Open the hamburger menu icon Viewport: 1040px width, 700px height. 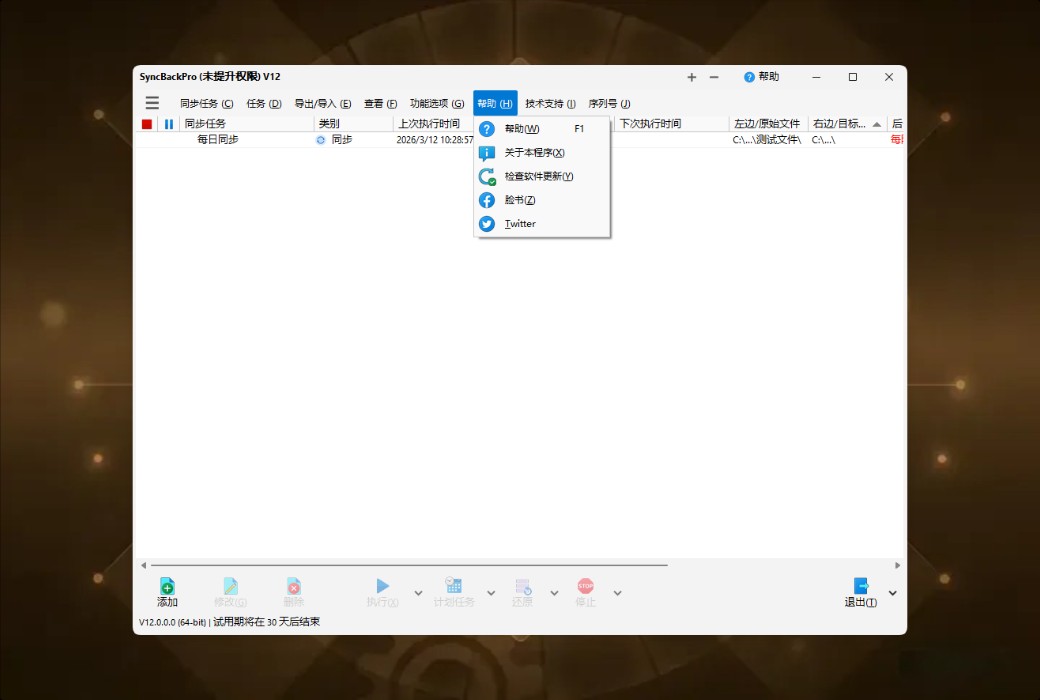152,102
